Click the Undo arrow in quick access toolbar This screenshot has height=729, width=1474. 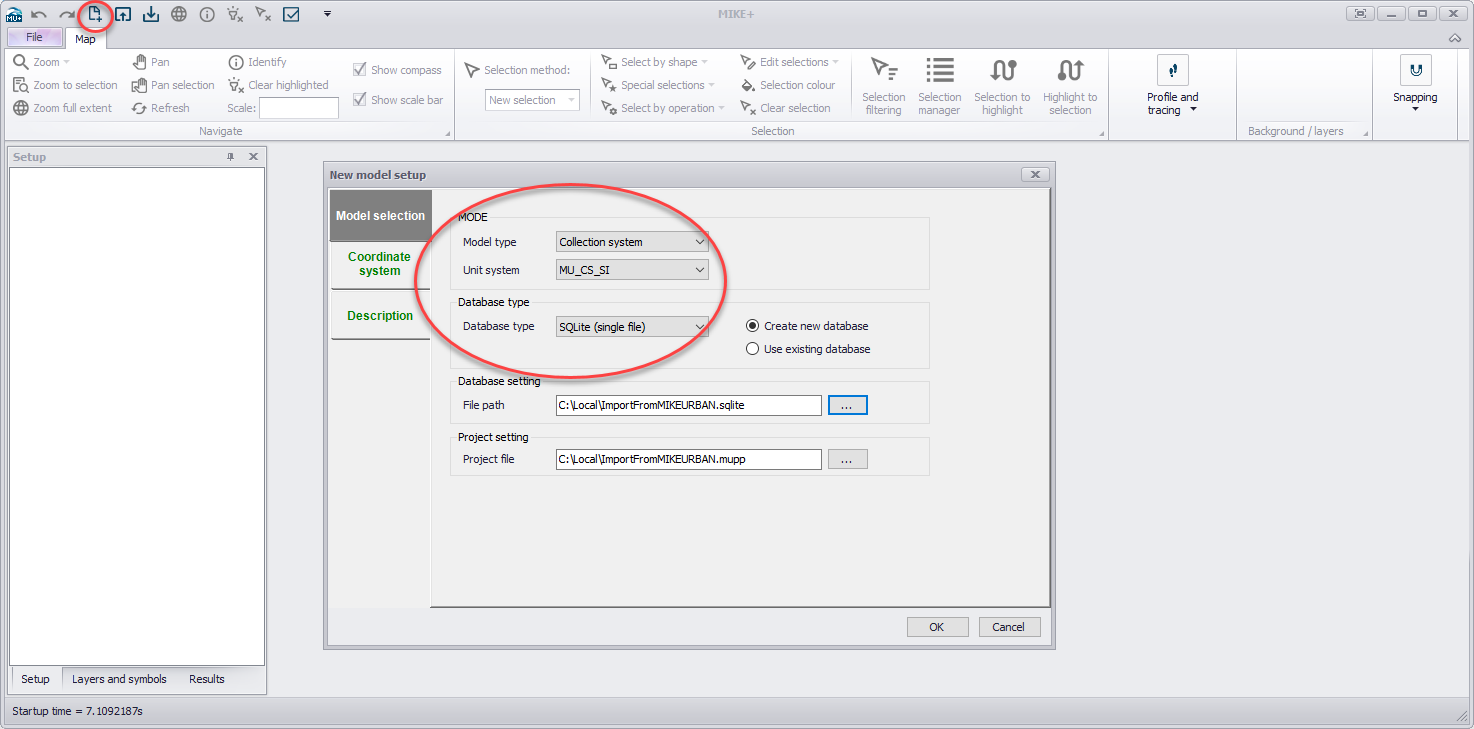click(x=39, y=14)
